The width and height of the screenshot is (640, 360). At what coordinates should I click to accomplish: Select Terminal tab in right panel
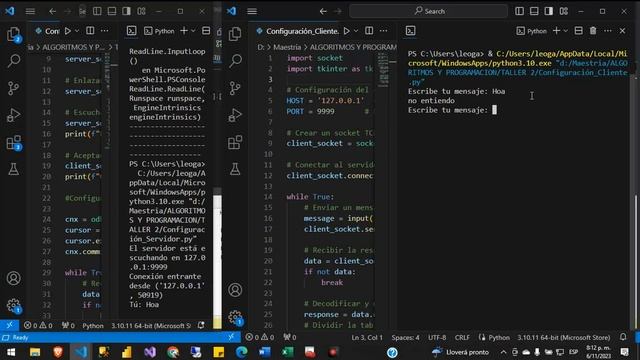411,31
